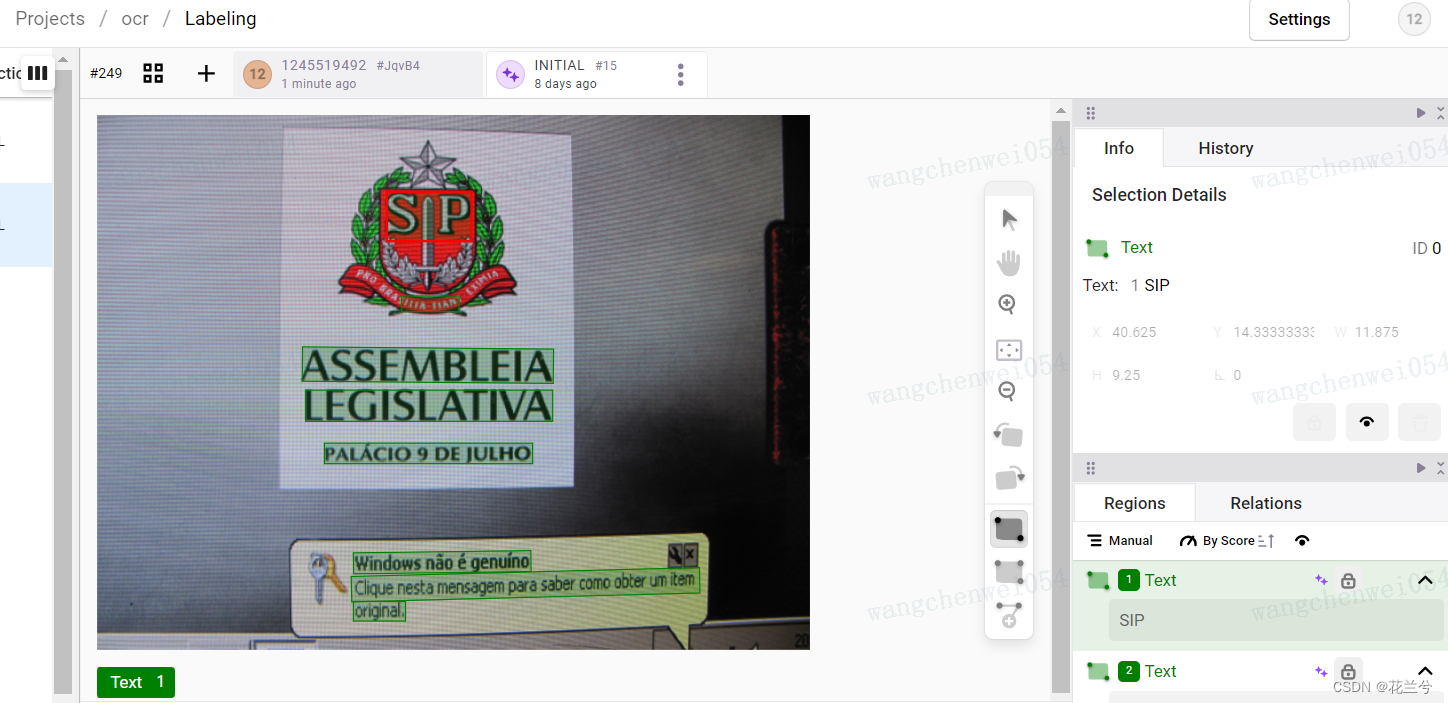The width and height of the screenshot is (1448, 703).
Task: Switch to the Regions tab
Action: [x=1135, y=503]
